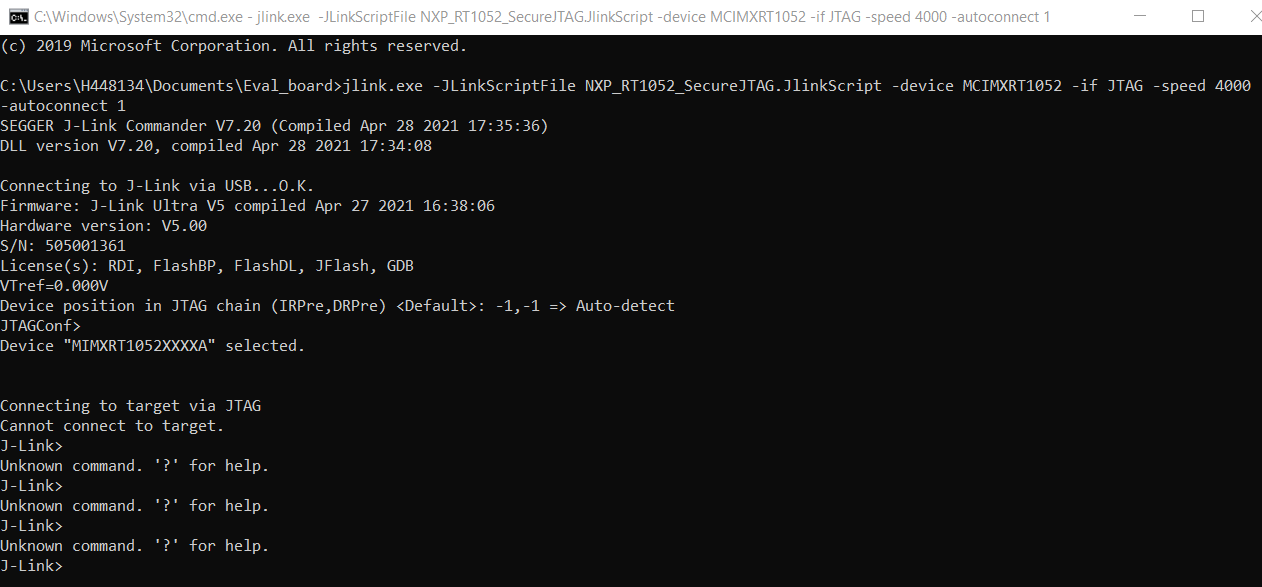Click the active J-Link> prompt line
The width and height of the screenshot is (1262, 587).
point(31,565)
